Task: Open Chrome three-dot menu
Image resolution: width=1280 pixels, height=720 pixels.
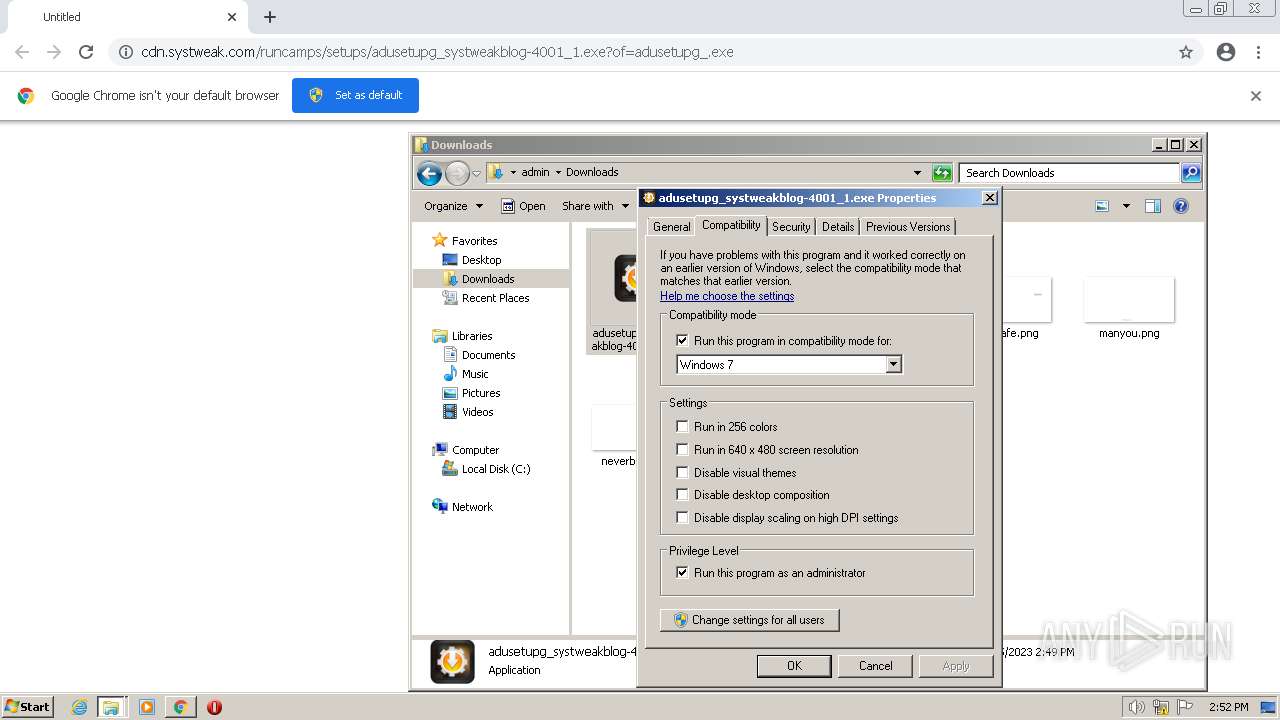Action: point(1258,52)
